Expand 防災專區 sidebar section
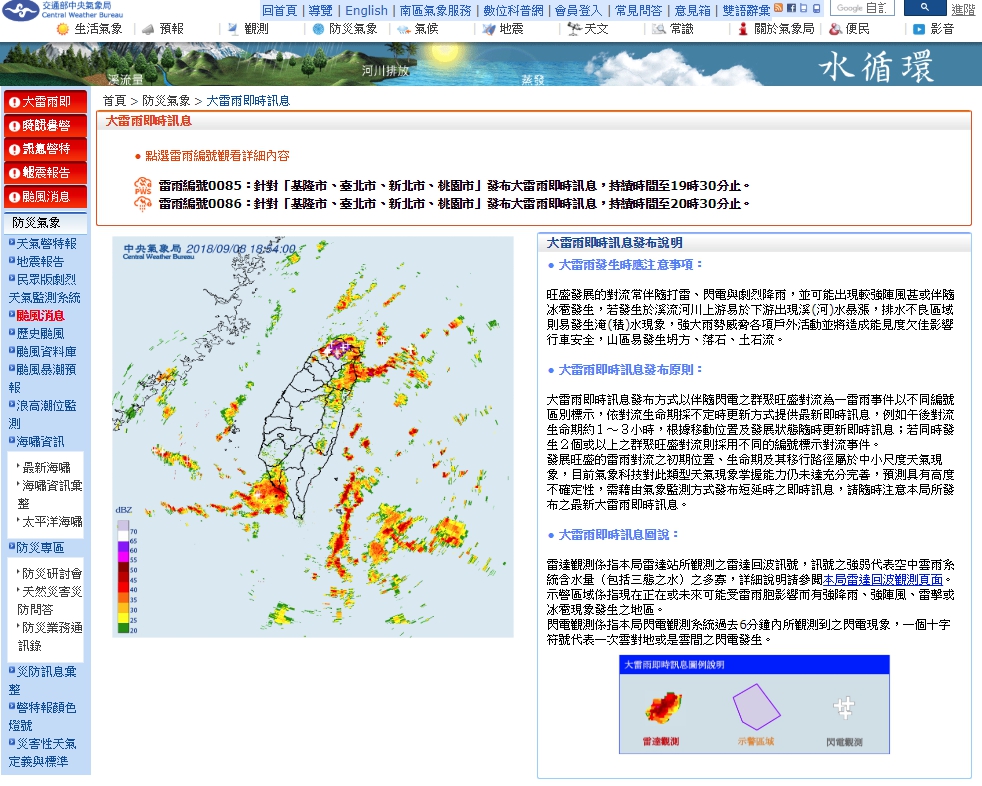Image resolution: width=982 pixels, height=786 pixels. click(x=40, y=547)
